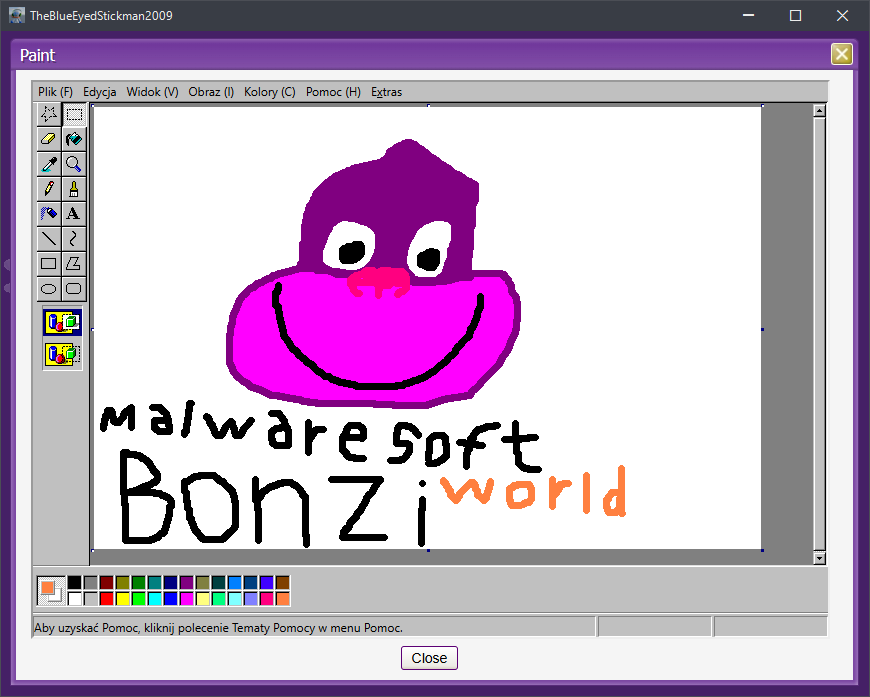Click the vertical scrollbar down arrow
Image resolution: width=870 pixels, height=697 pixels.
point(819,558)
